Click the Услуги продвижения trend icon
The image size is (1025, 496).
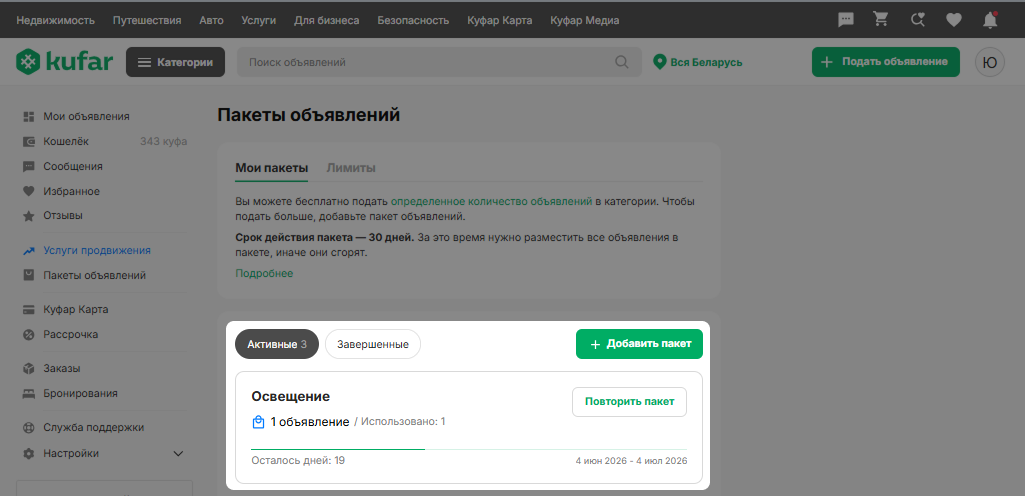(28, 250)
